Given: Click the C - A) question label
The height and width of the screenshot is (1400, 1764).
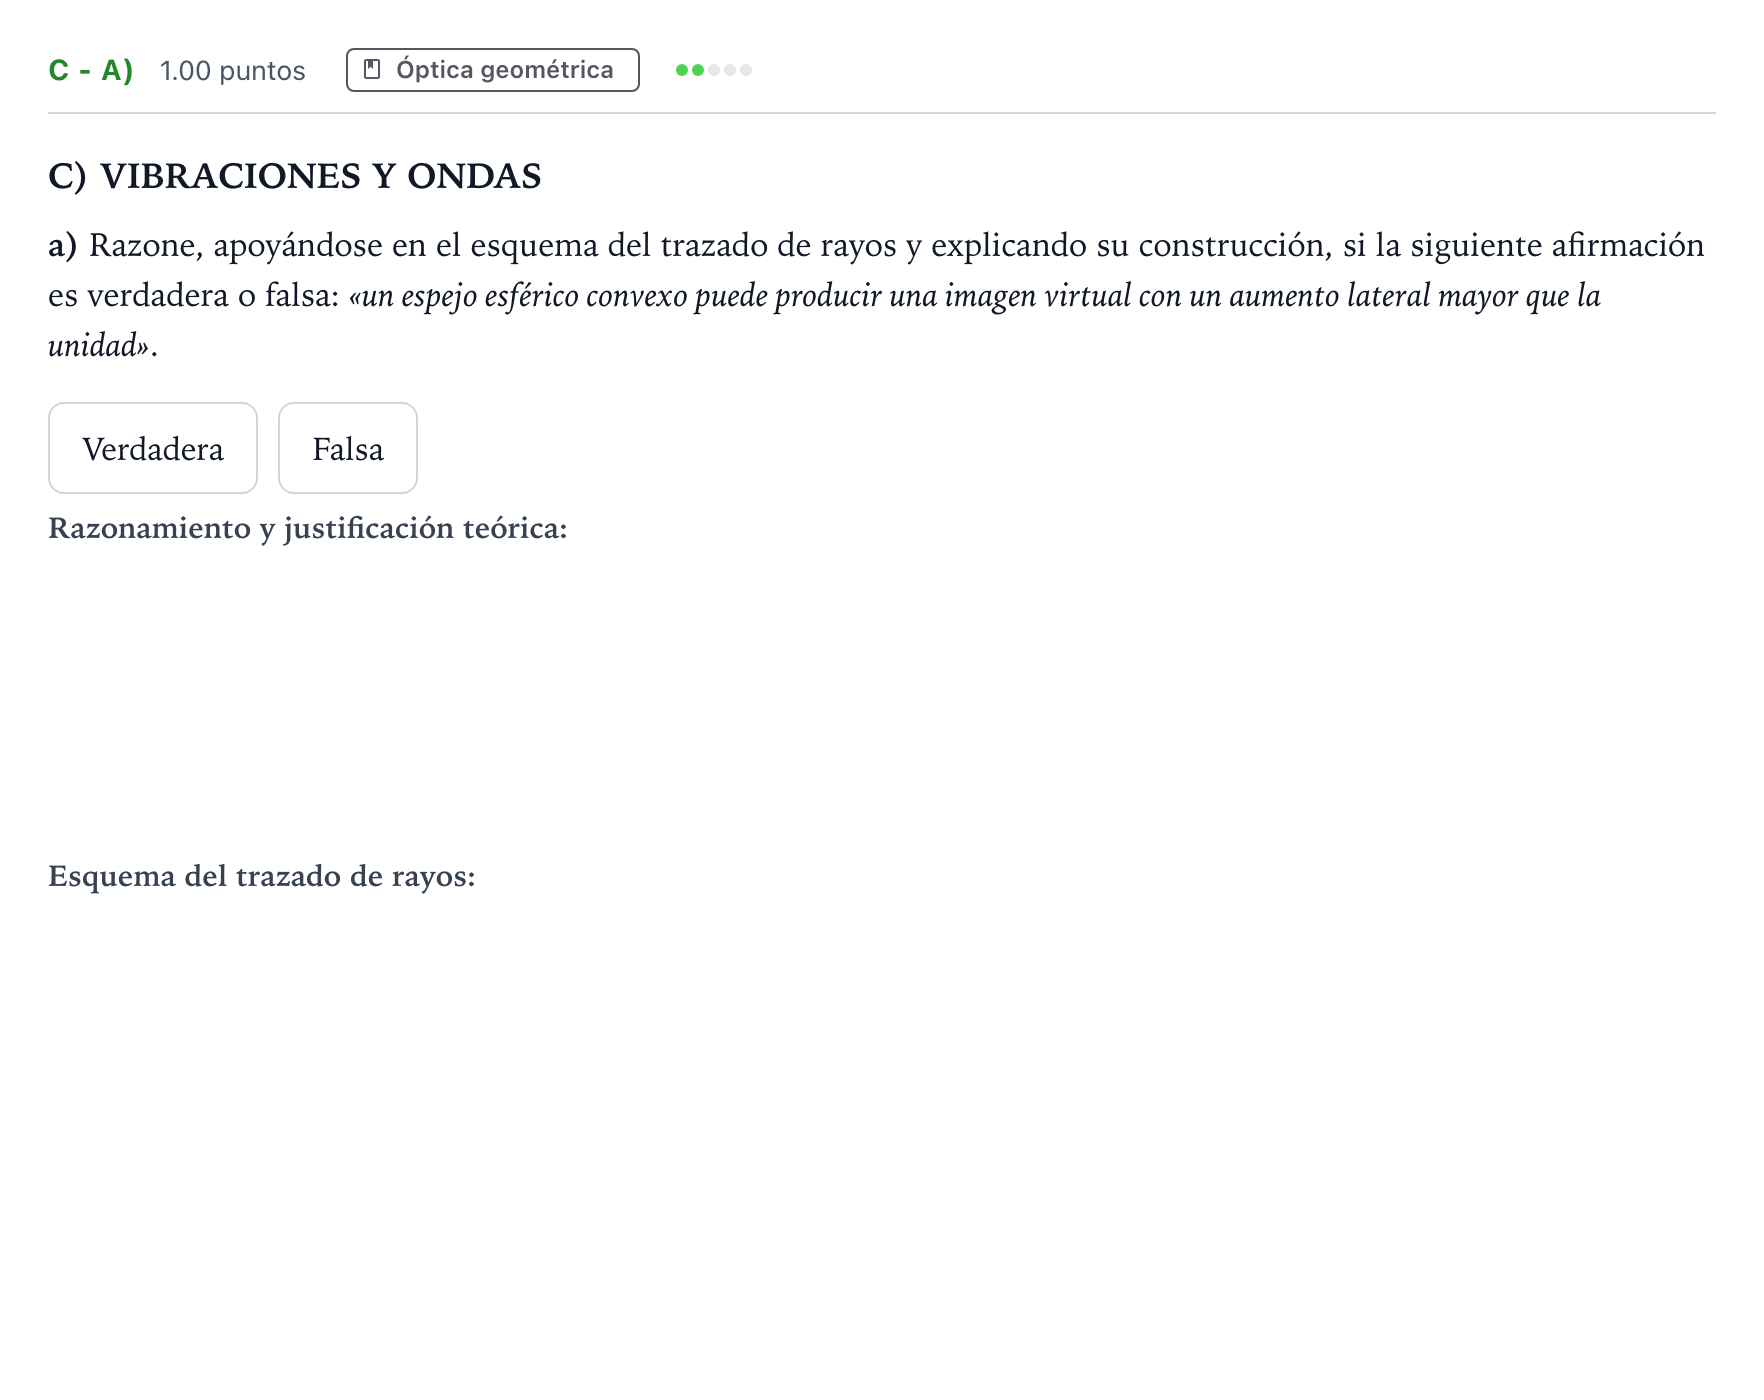Looking at the screenshot, I should [x=91, y=71].
